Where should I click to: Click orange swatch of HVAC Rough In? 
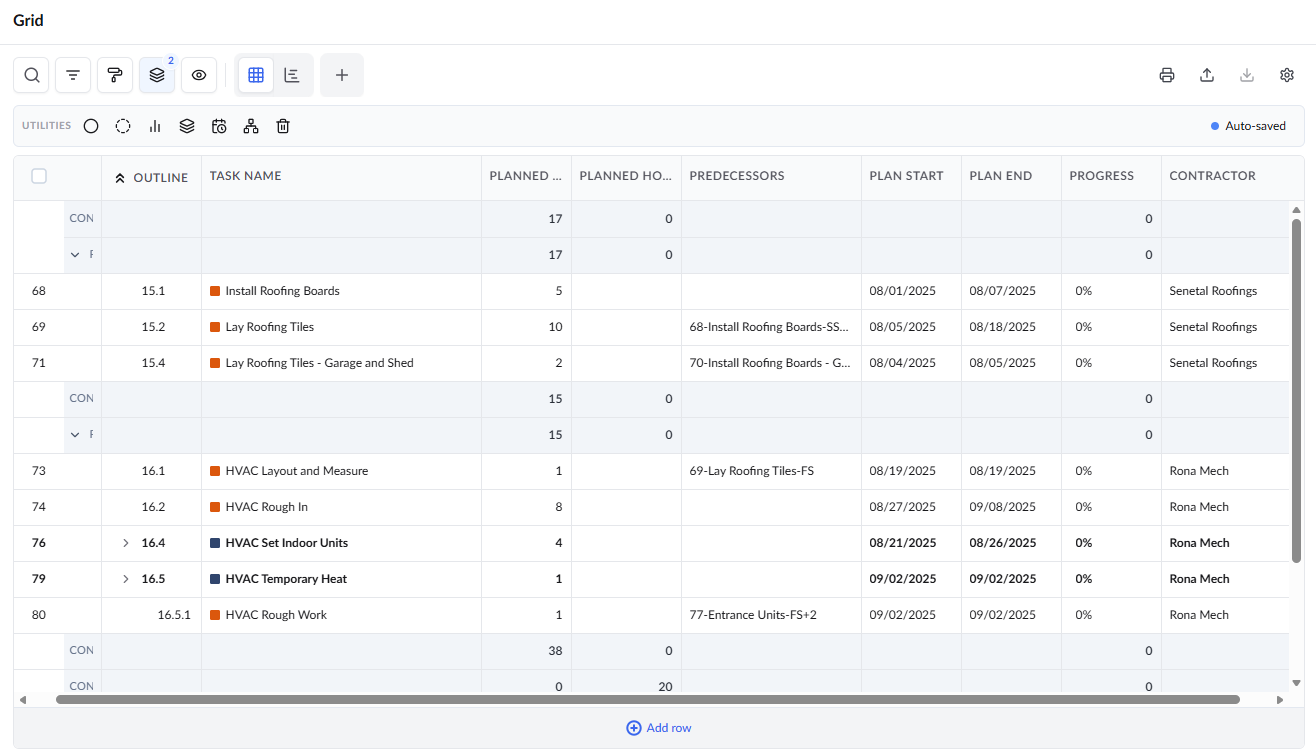[215, 507]
